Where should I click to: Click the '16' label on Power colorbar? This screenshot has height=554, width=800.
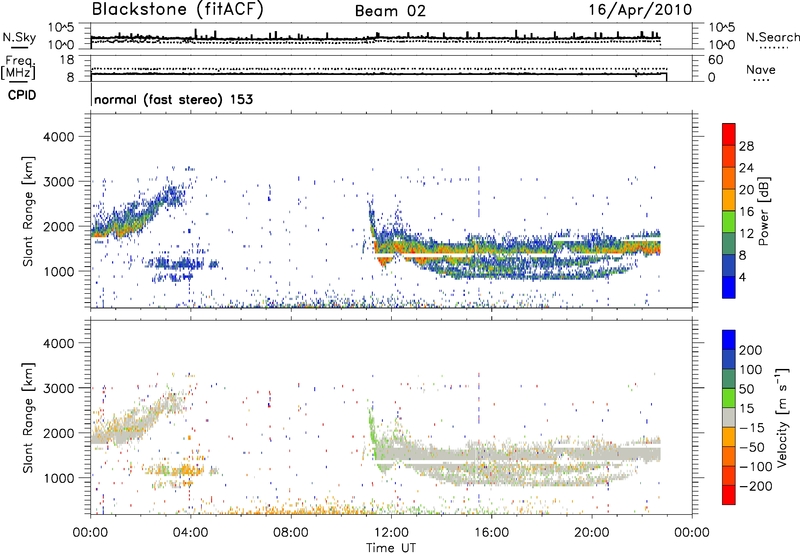tap(746, 212)
